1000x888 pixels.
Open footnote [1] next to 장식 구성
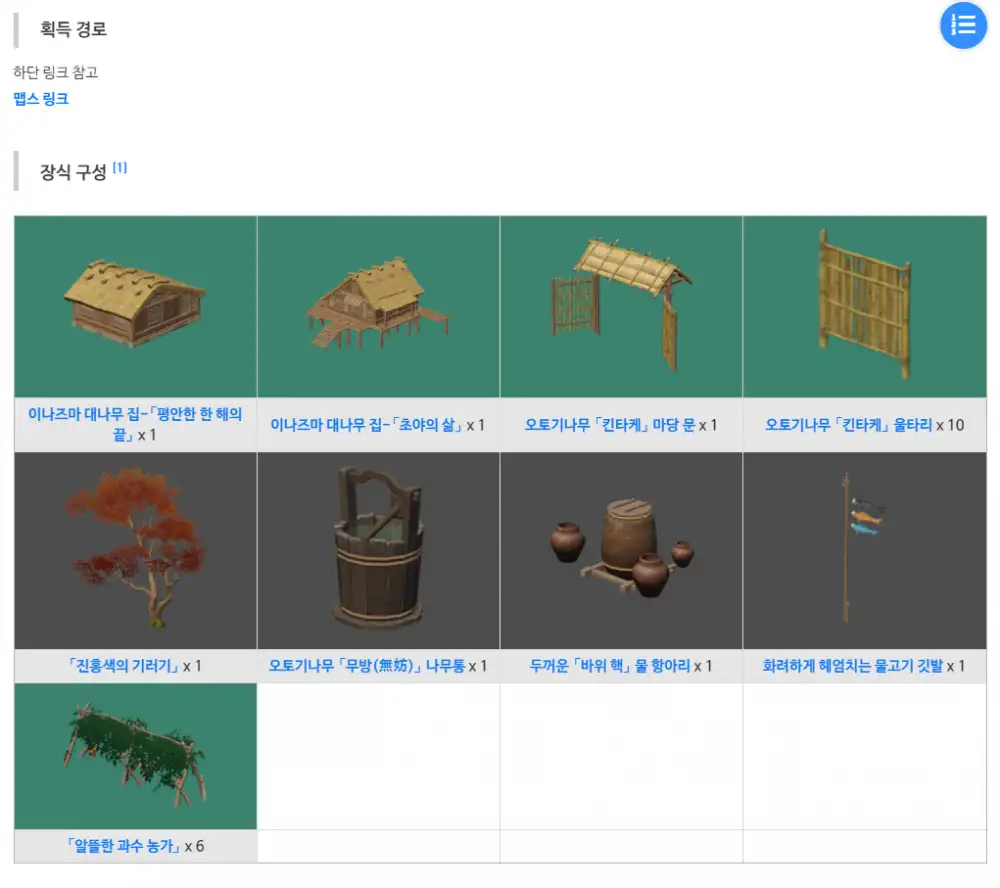(119, 167)
